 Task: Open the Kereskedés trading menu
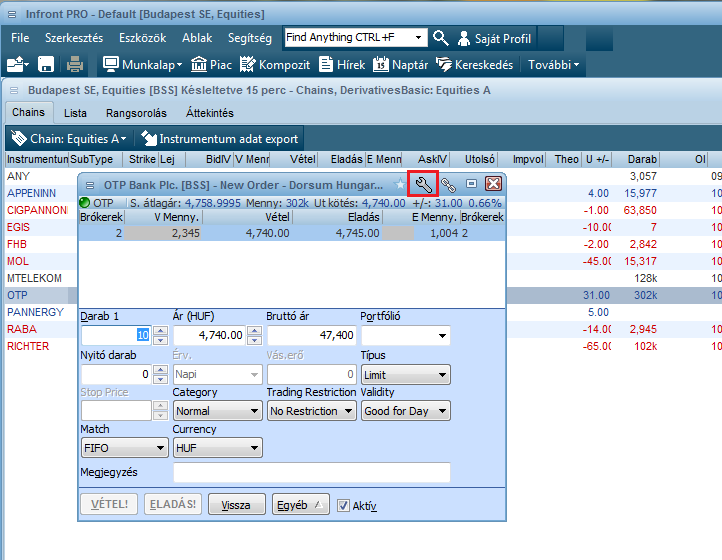point(474,65)
